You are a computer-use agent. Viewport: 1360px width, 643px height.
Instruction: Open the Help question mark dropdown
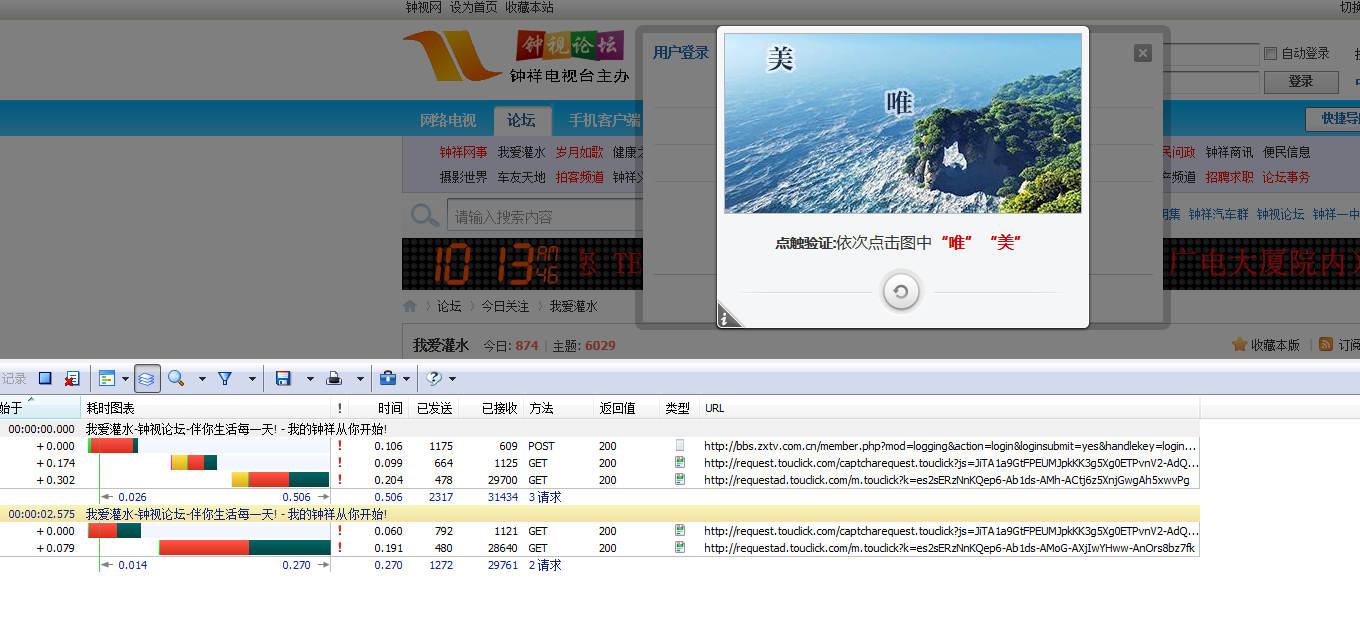click(x=441, y=379)
